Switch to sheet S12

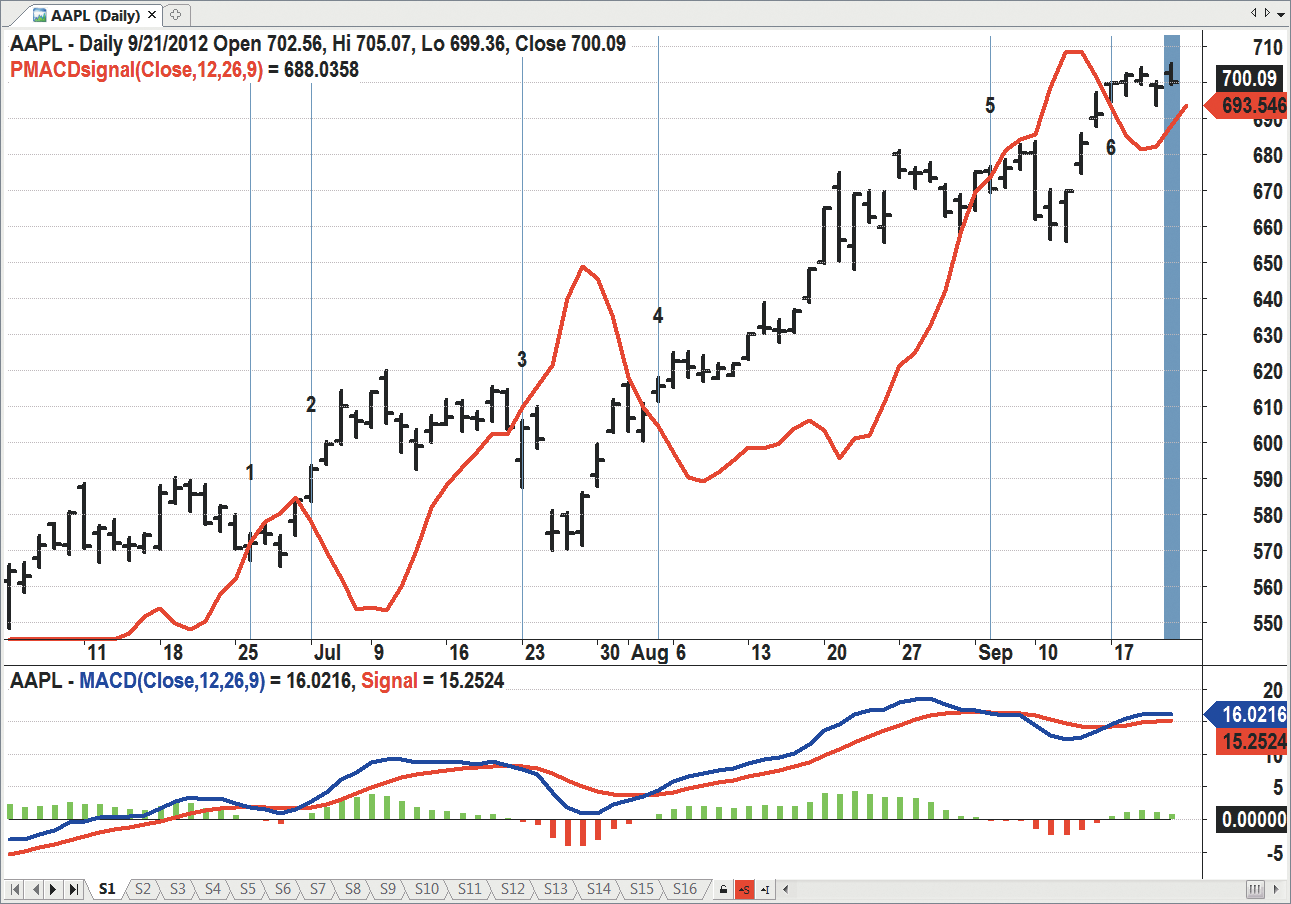coord(513,888)
